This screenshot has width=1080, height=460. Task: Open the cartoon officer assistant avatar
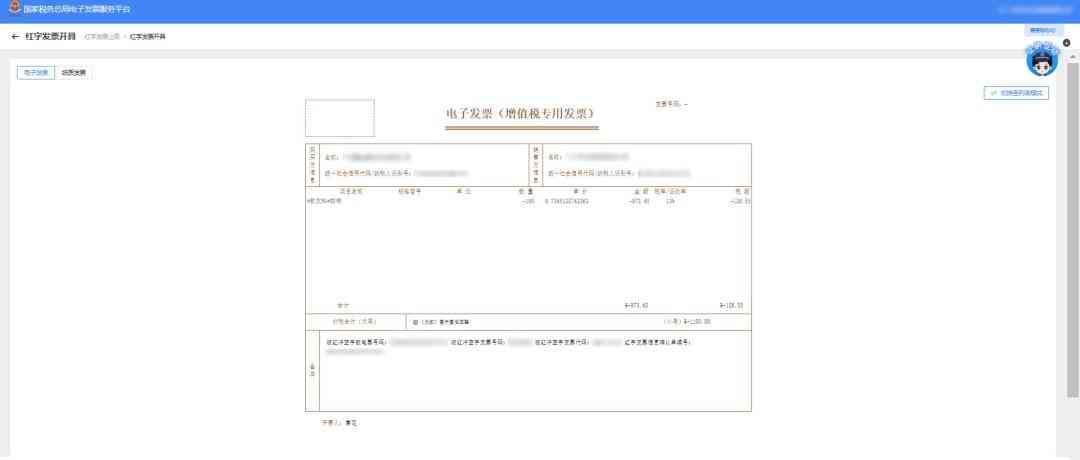click(1041, 60)
